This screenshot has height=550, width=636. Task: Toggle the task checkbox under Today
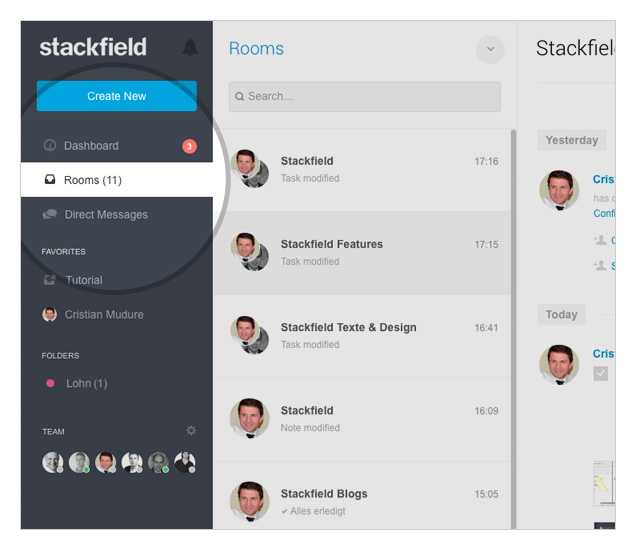[x=601, y=374]
